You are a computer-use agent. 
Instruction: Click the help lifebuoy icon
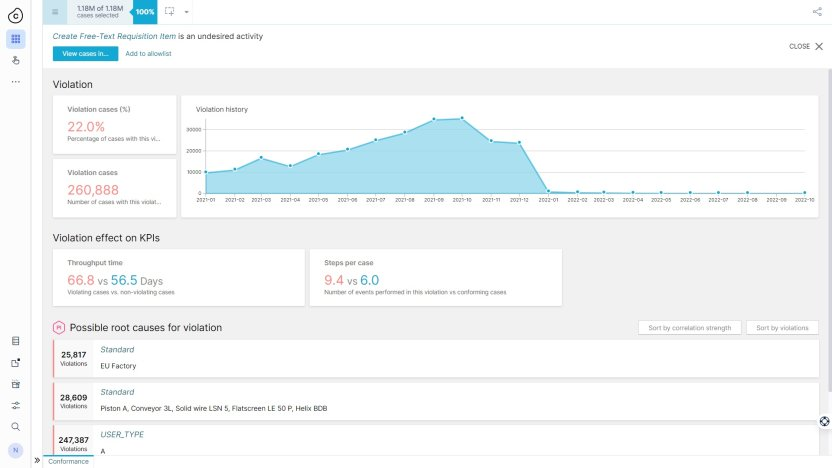click(x=824, y=421)
